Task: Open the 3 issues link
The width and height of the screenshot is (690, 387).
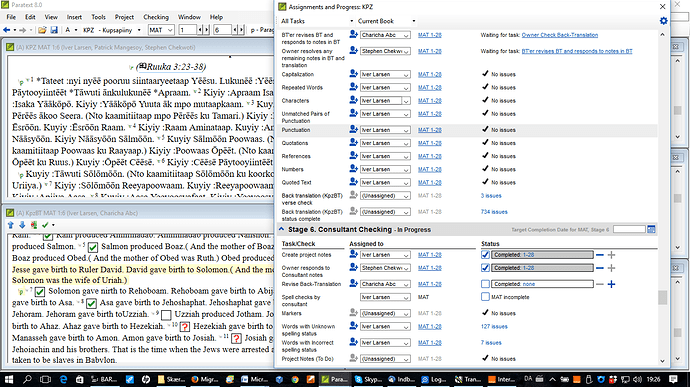Action: coord(491,195)
